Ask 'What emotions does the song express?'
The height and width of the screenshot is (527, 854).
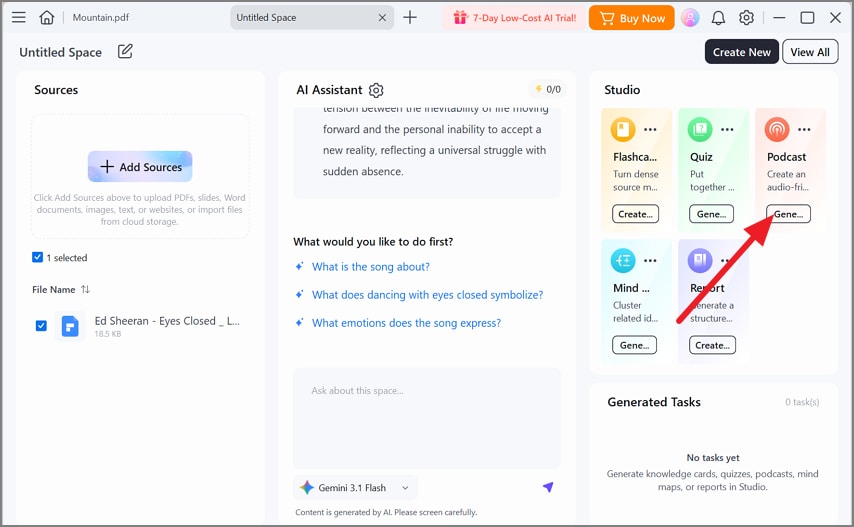coord(406,323)
